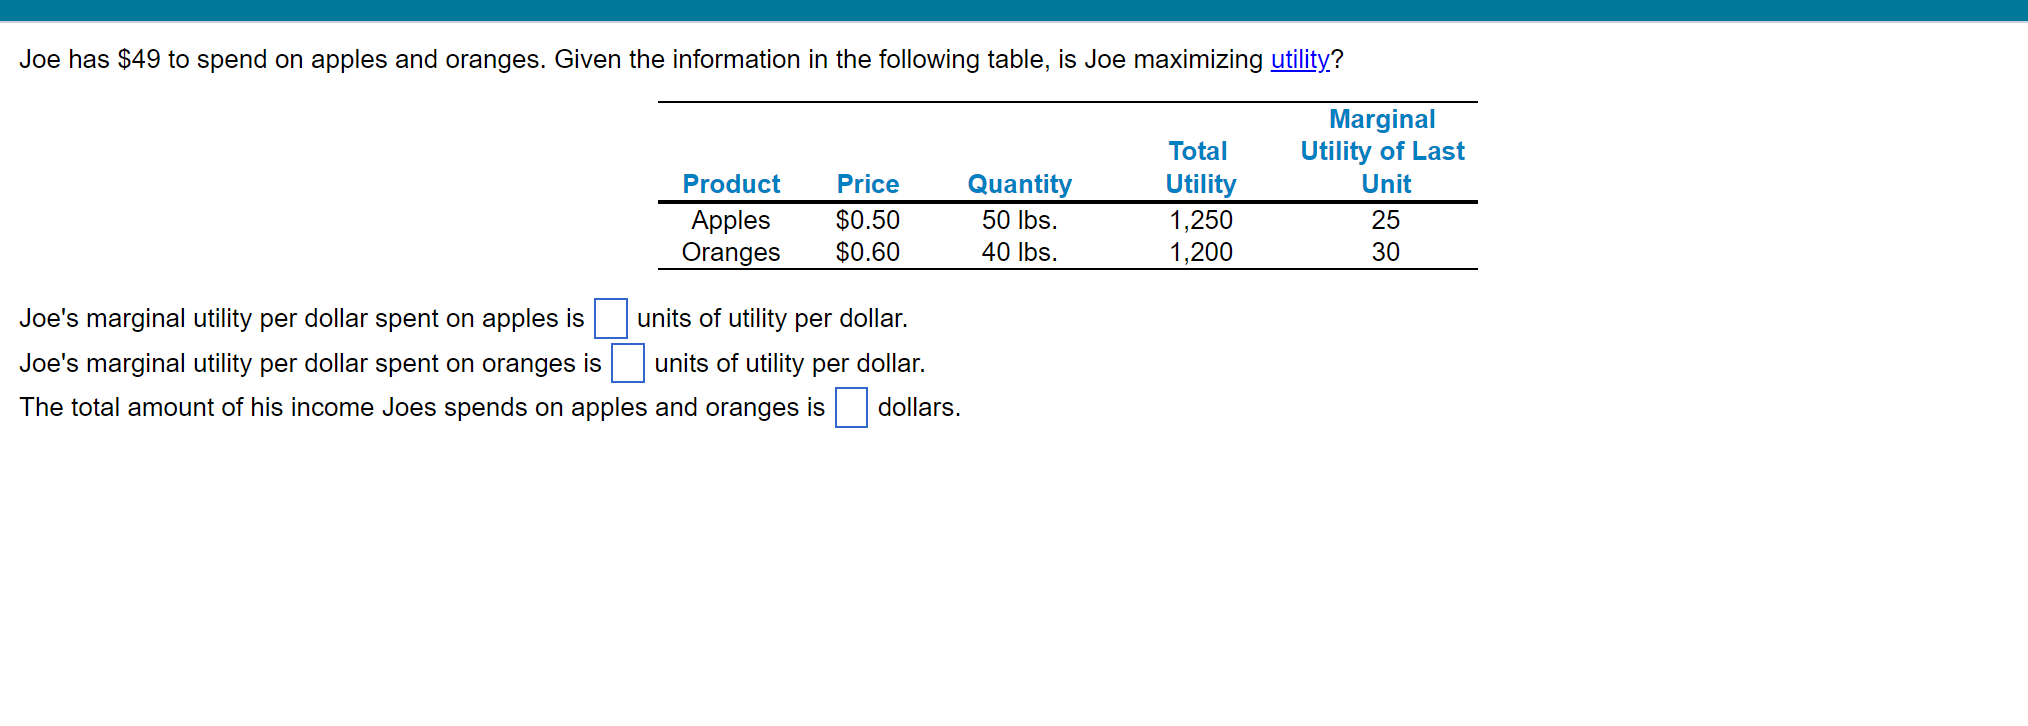Click the marginal utility value 30
Screen dimensions: 2028x726
tap(1385, 252)
